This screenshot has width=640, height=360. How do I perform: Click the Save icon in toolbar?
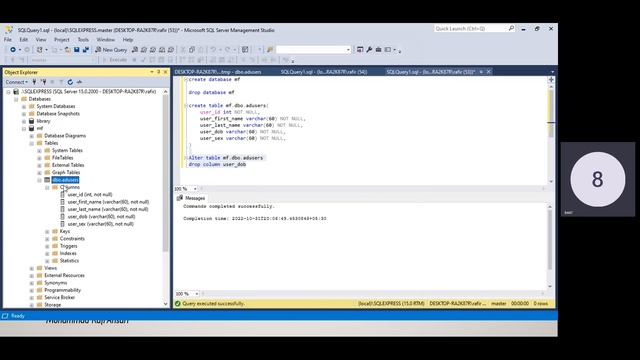(76, 49)
